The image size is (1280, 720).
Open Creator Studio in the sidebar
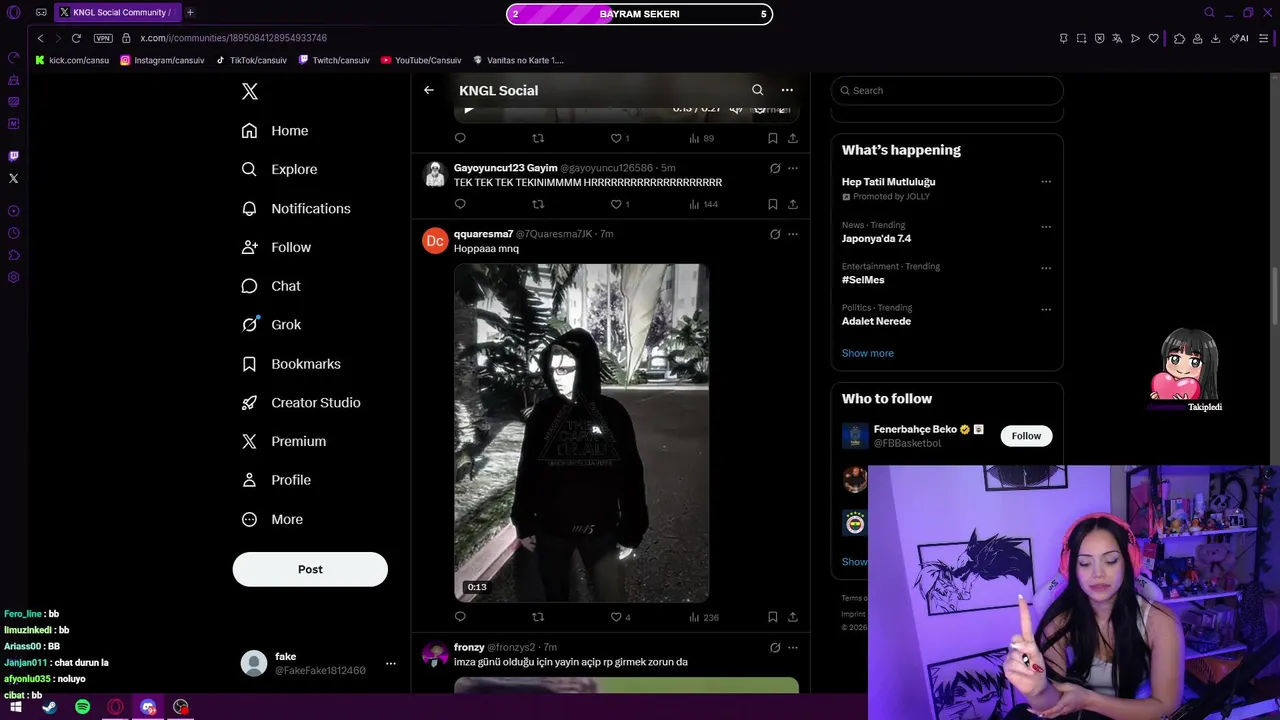[301, 403]
